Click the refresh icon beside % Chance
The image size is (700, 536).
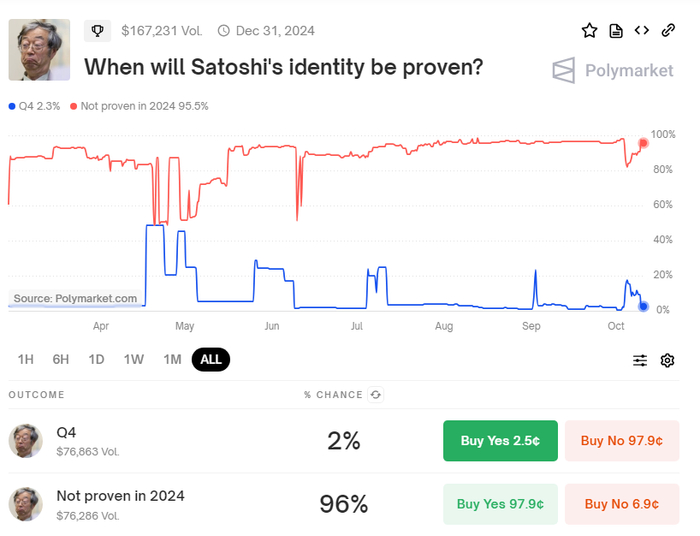[375, 395]
